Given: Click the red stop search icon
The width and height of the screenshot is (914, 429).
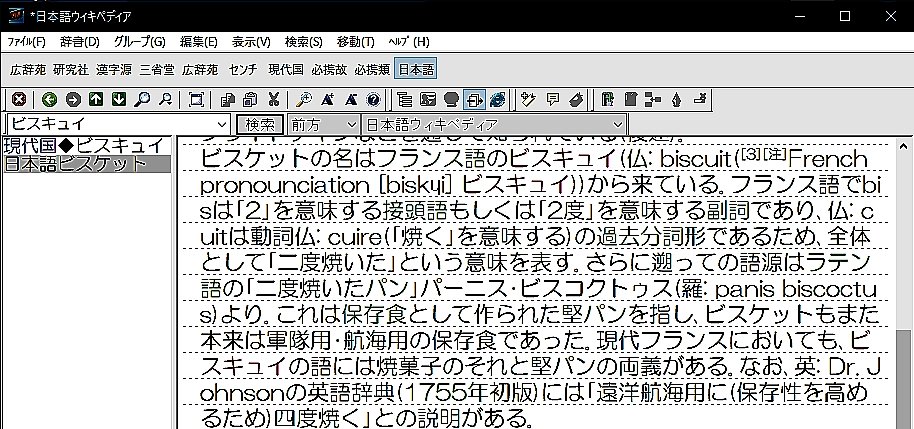Looking at the screenshot, I should click(x=19, y=100).
